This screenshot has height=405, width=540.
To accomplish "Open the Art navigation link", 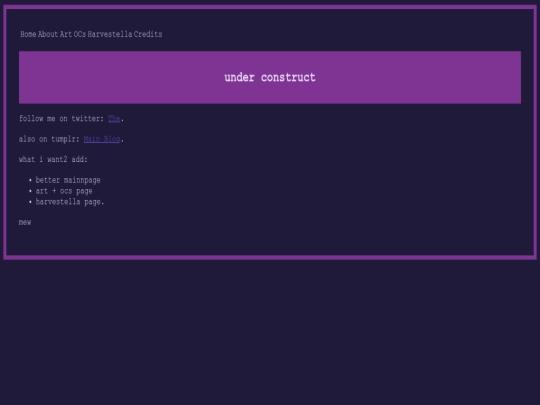I will pos(66,34).
